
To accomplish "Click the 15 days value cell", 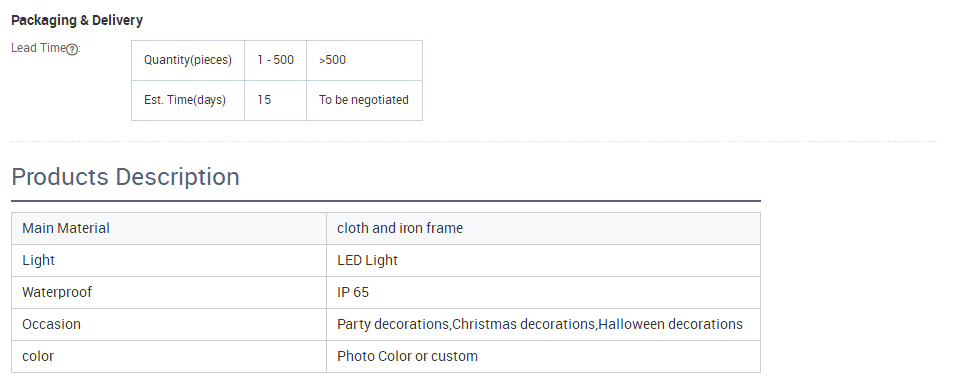I will [x=275, y=100].
